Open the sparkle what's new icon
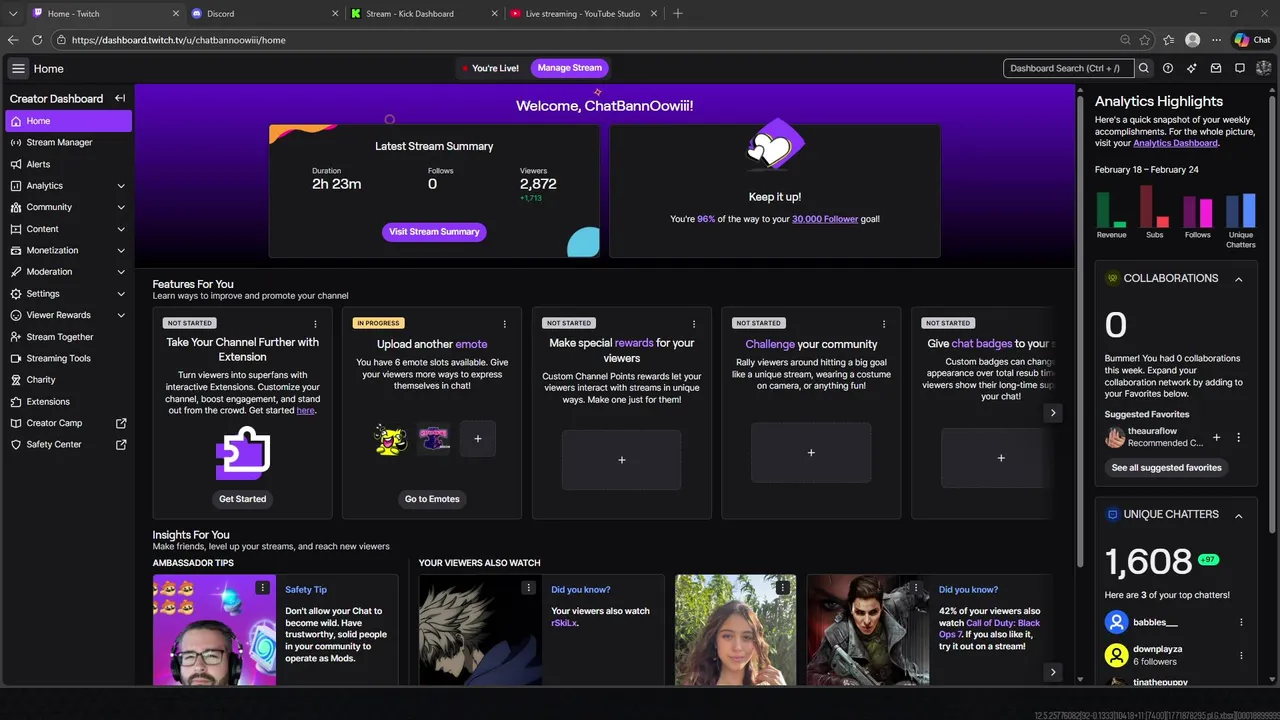 click(x=1192, y=68)
